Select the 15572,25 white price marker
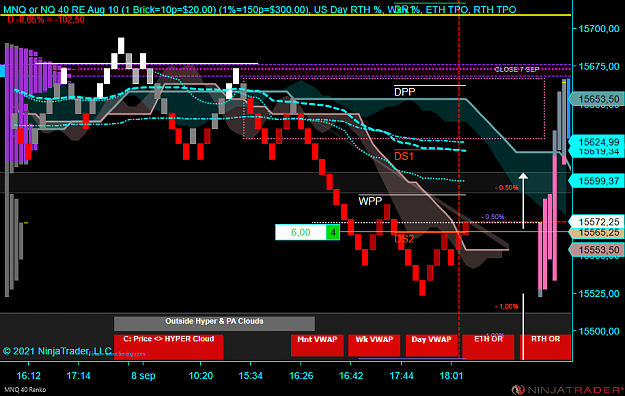Screen dimensions: 625x396 (596, 222)
